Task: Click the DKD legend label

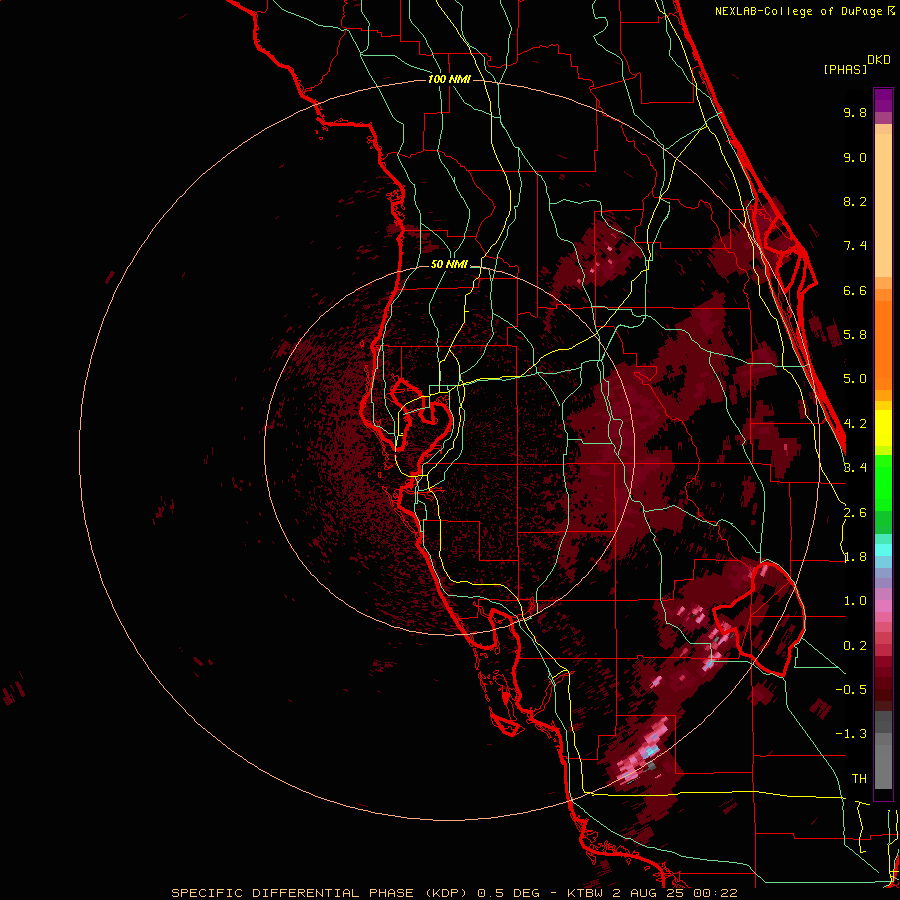Action: click(x=879, y=60)
